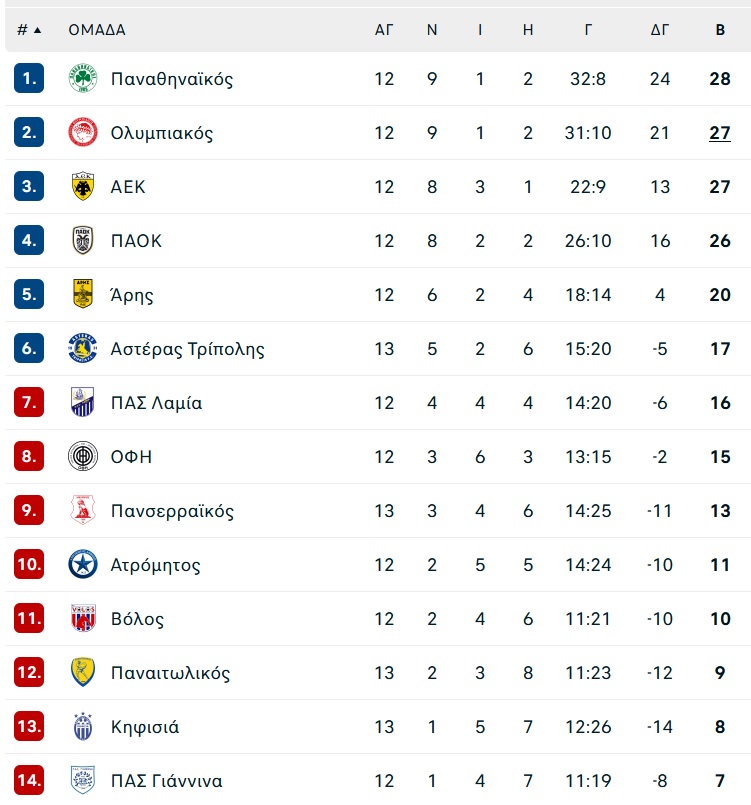Open the ΠΑΣ Λαμία team name link
This screenshot has width=751, height=805.
click(x=157, y=403)
